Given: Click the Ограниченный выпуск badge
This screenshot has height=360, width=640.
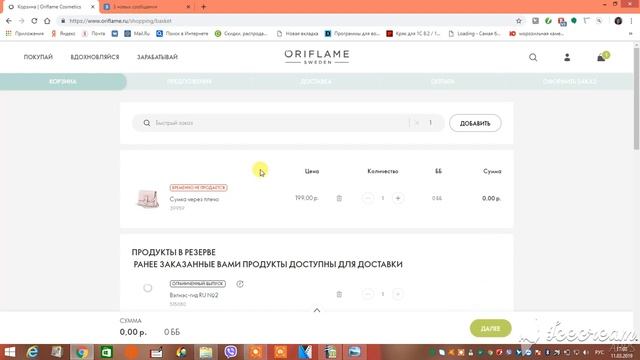Looking at the screenshot, I should click(198, 284).
